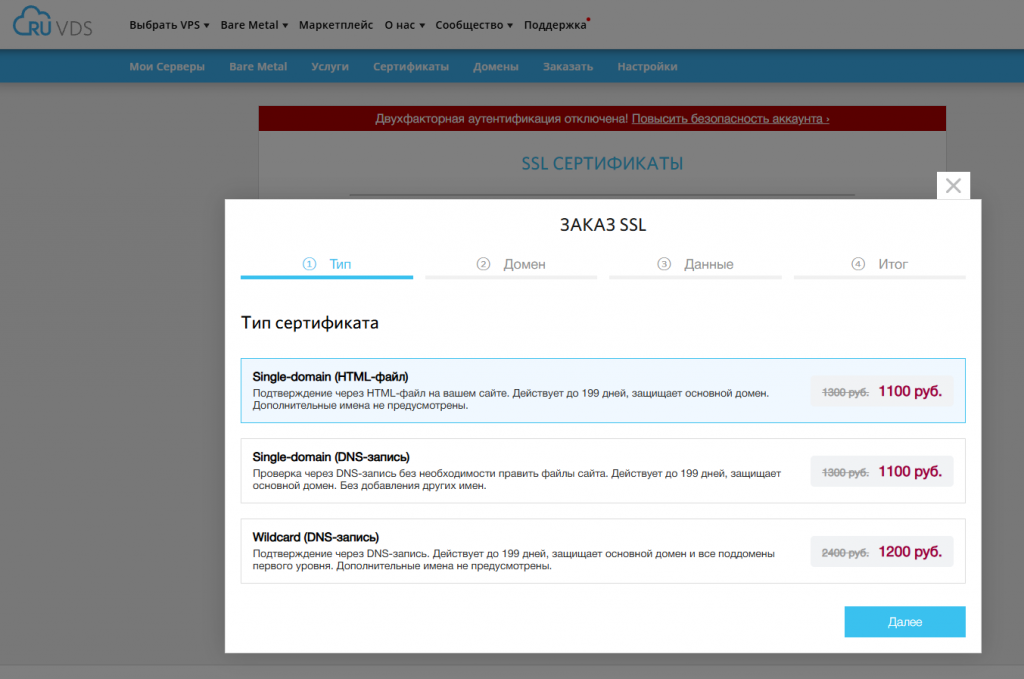Open the Сообщество dropdown menu
The image size is (1024, 679).
point(474,25)
